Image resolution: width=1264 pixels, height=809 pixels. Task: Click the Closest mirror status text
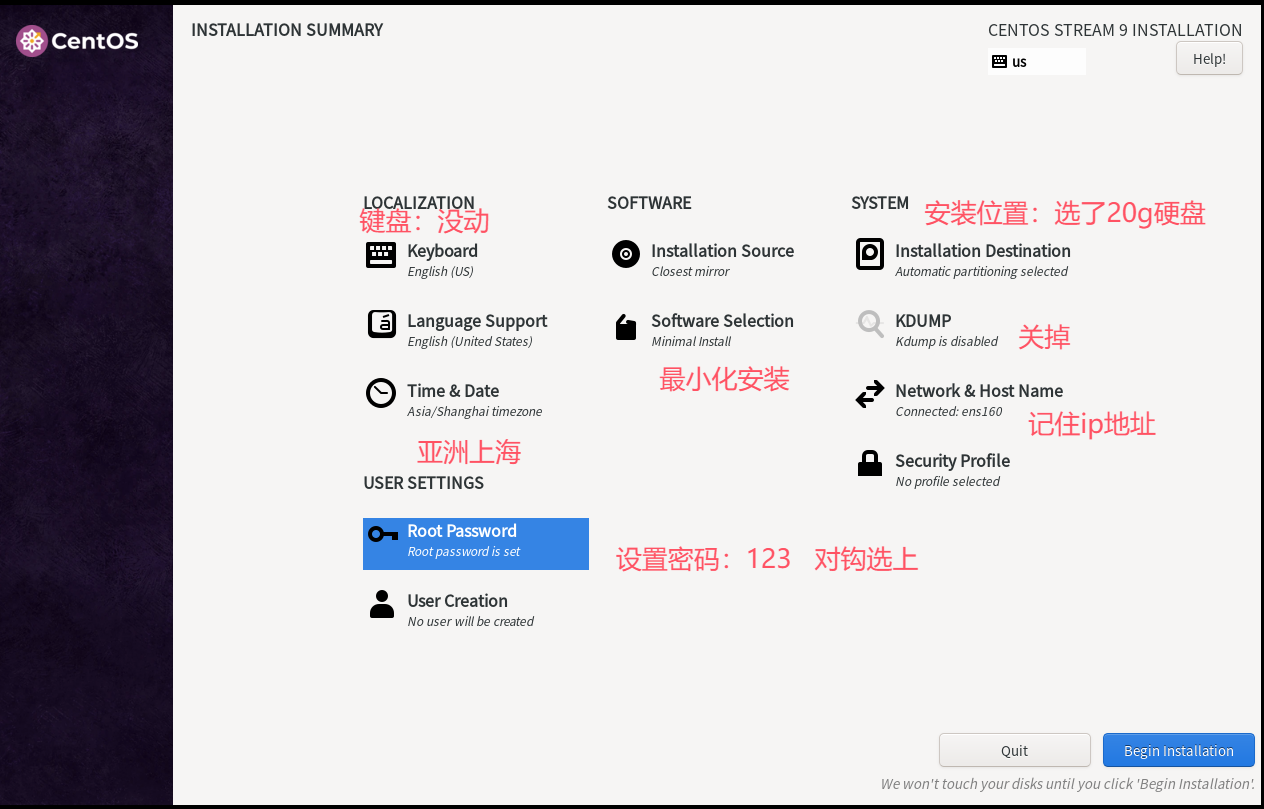click(x=690, y=272)
